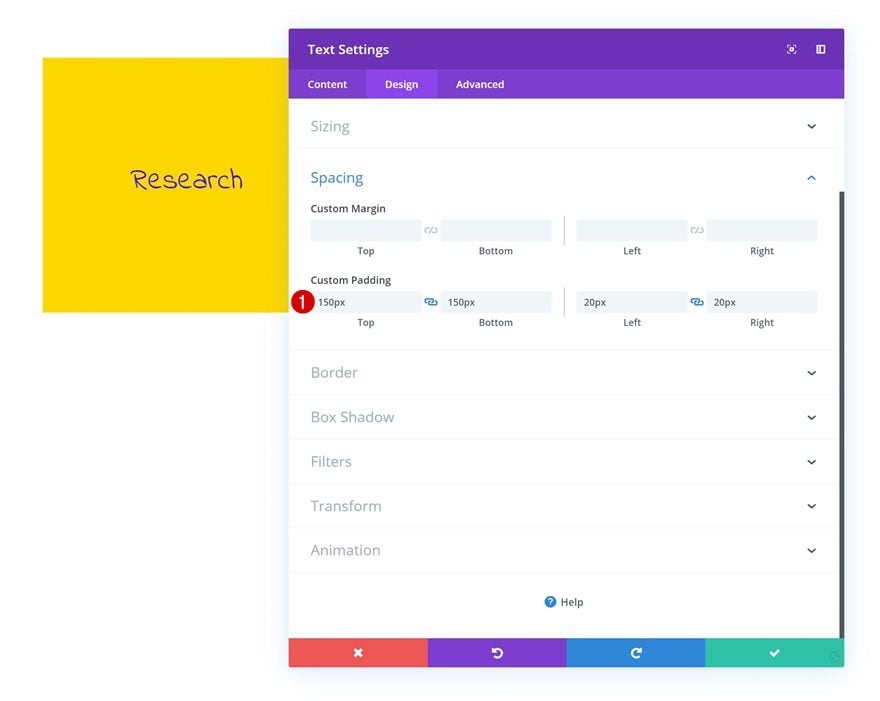Toggle link for margin left and right
The width and height of the screenshot is (880, 701).
click(x=696, y=230)
